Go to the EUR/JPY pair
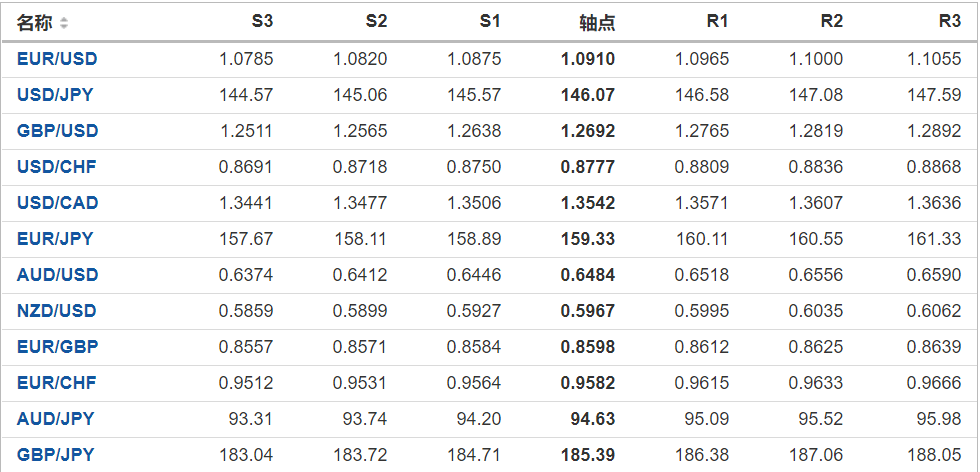 tap(55, 239)
